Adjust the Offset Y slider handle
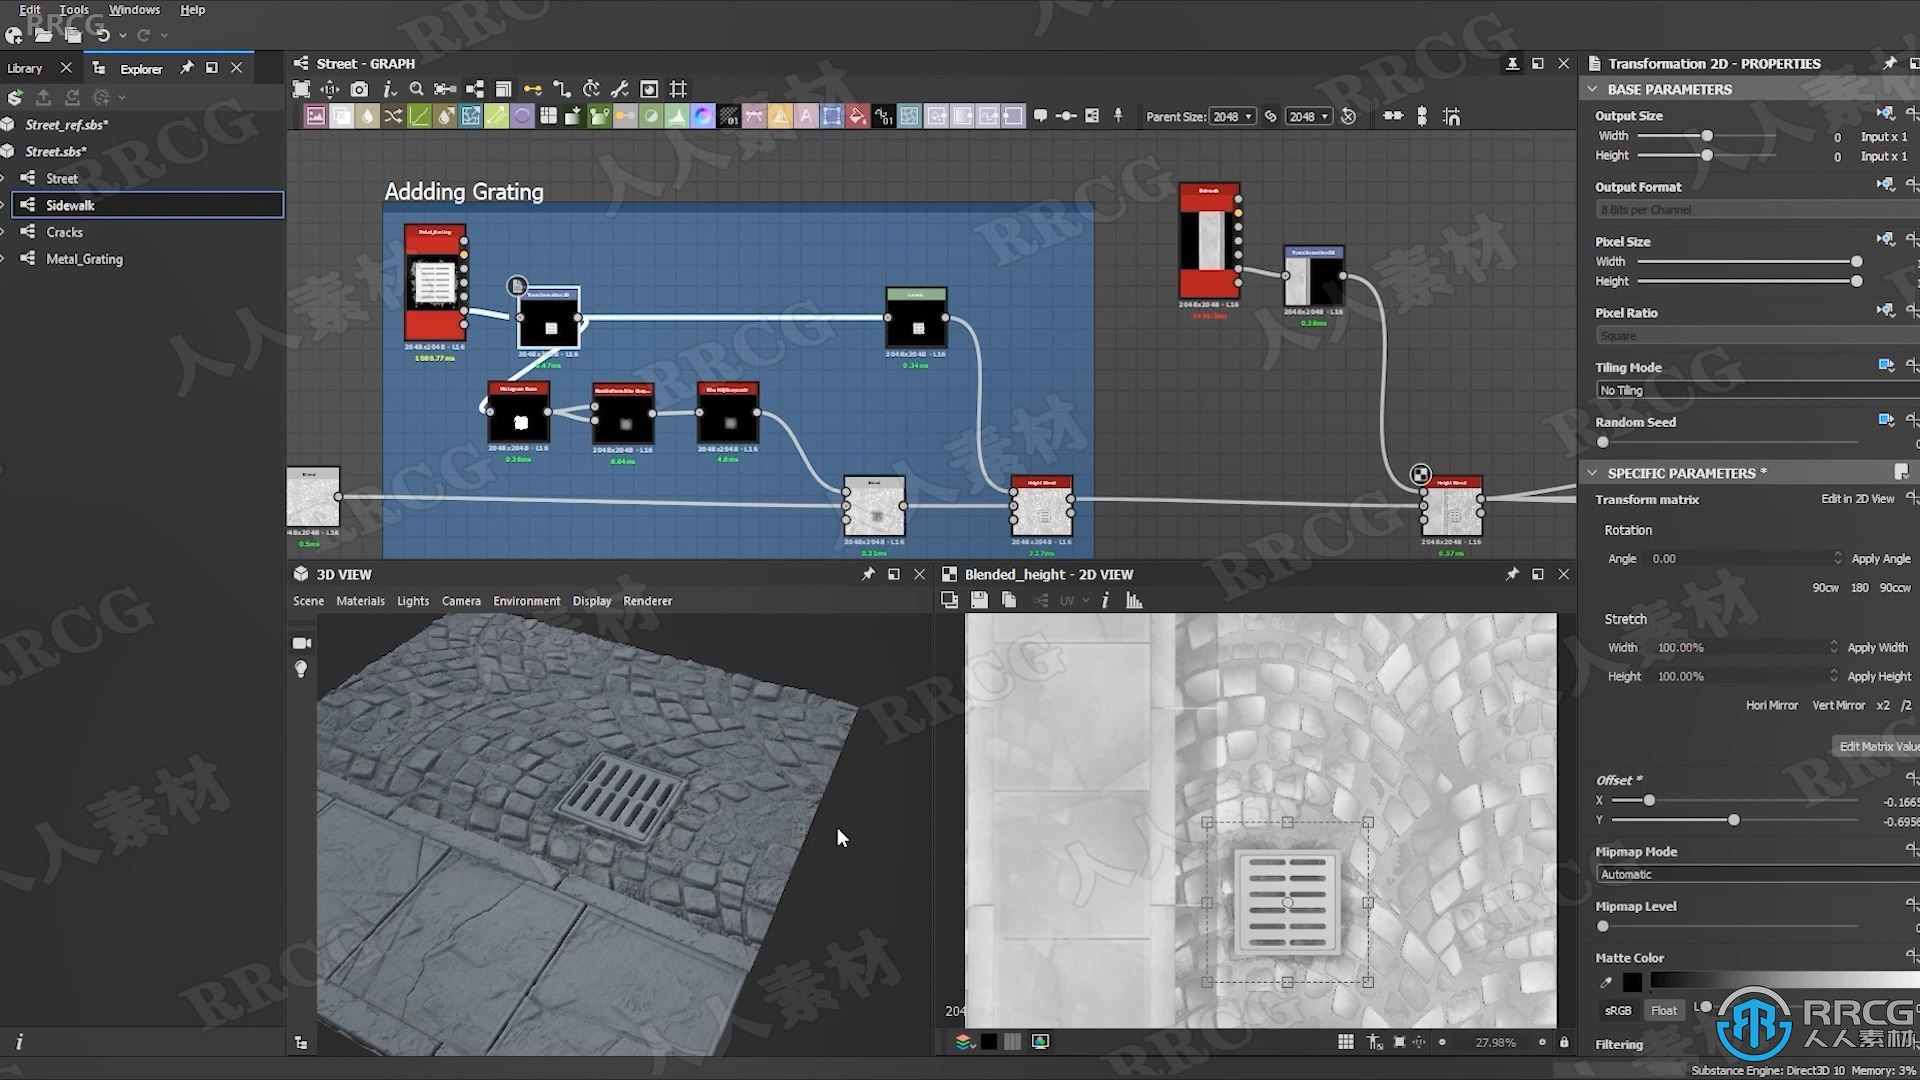Image resolution: width=1920 pixels, height=1080 pixels. 1734,820
